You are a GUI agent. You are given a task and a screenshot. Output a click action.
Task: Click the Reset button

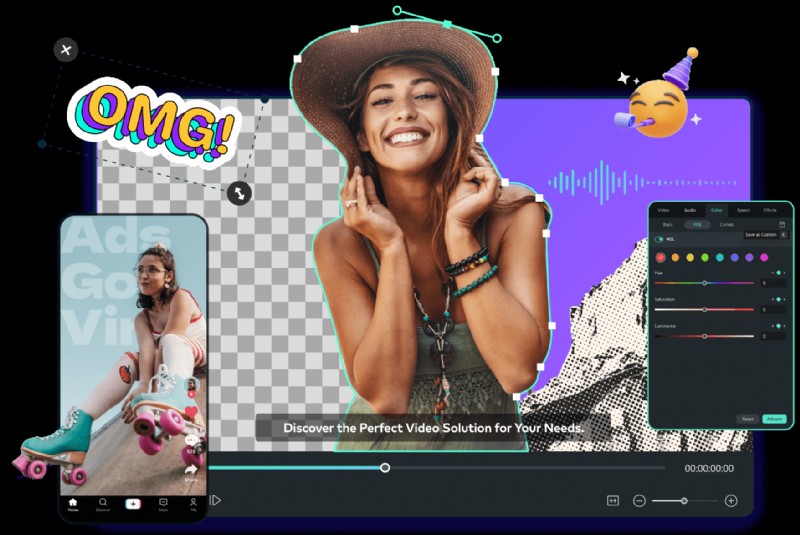click(x=748, y=419)
